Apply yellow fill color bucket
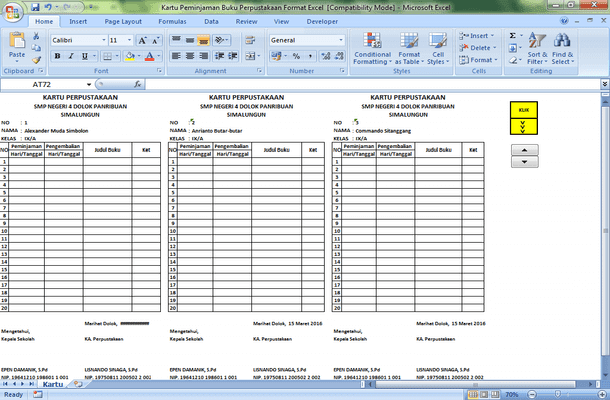Screen dimensions: 610x400 [x=130, y=56]
